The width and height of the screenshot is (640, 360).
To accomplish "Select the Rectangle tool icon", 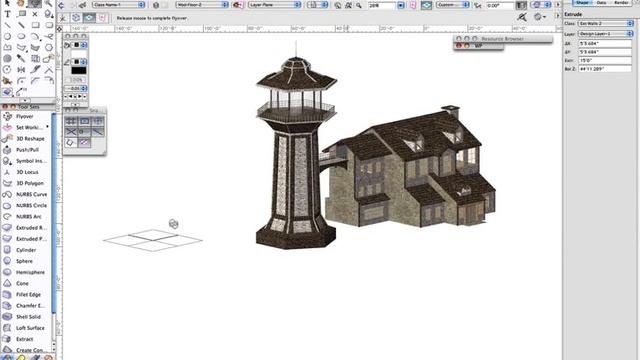I will 35,25.
